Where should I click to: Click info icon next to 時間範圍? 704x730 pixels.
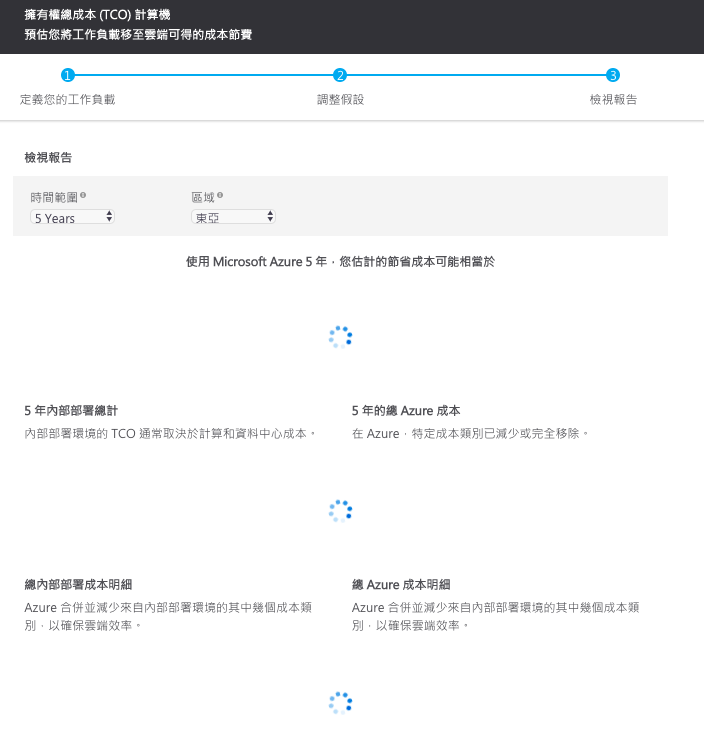pyautogui.click(x=83, y=196)
